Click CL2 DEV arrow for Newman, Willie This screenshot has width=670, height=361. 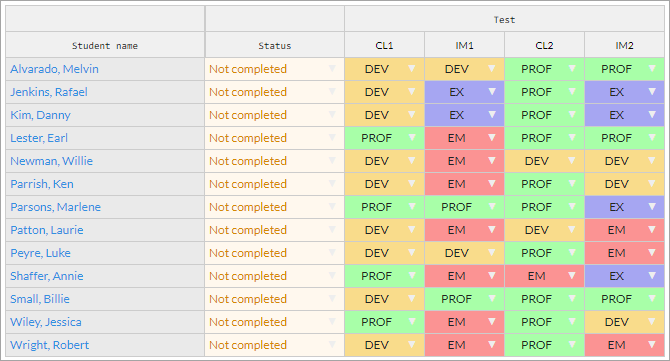click(572, 161)
